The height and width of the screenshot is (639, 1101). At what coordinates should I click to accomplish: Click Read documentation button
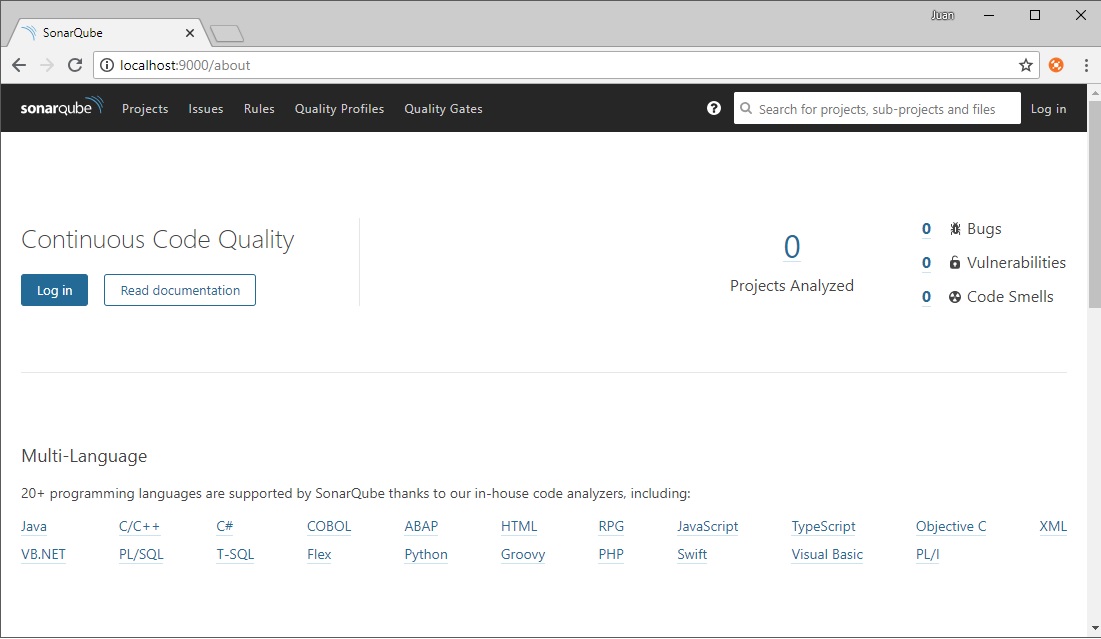pyautogui.click(x=180, y=290)
